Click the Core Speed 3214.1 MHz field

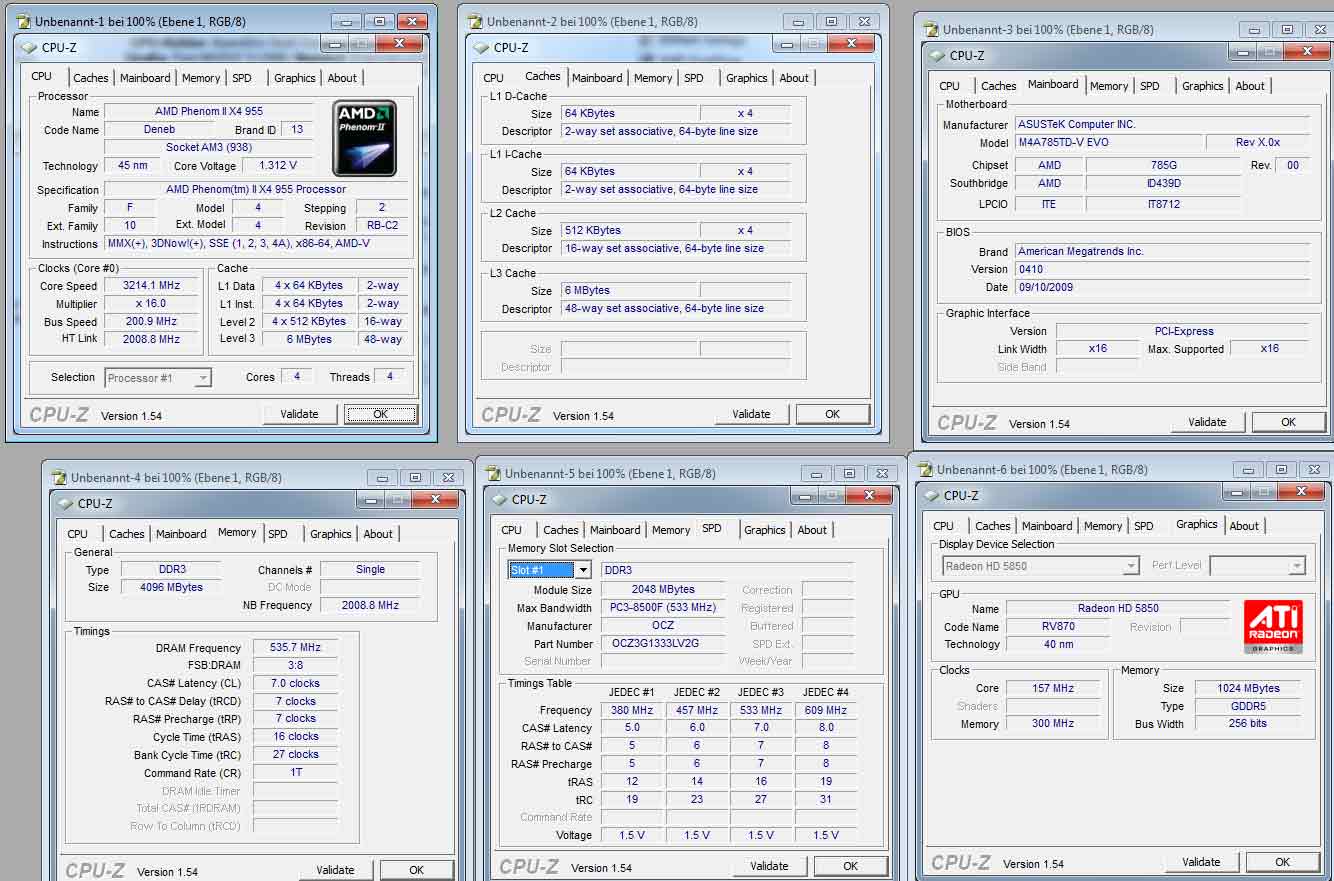pos(151,286)
